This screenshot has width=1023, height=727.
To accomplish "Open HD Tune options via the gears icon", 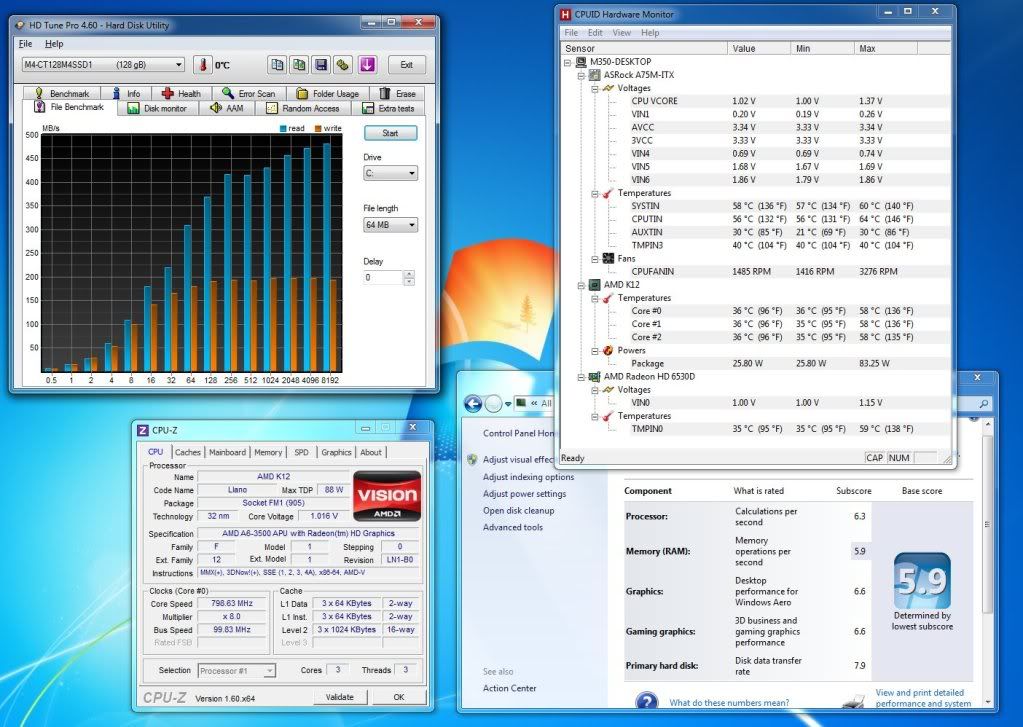I will [x=343, y=65].
